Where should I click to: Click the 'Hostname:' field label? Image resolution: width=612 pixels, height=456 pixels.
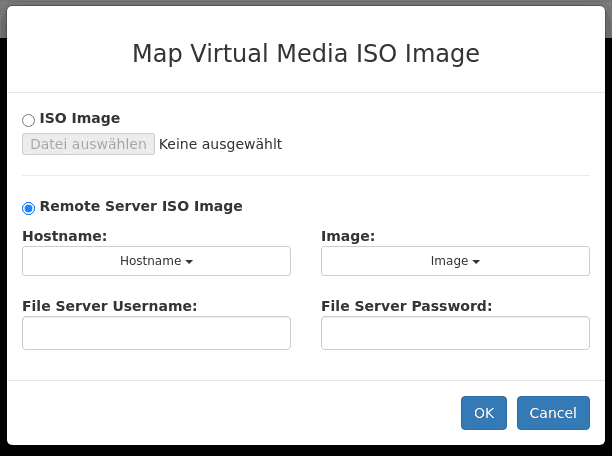[x=64, y=236]
